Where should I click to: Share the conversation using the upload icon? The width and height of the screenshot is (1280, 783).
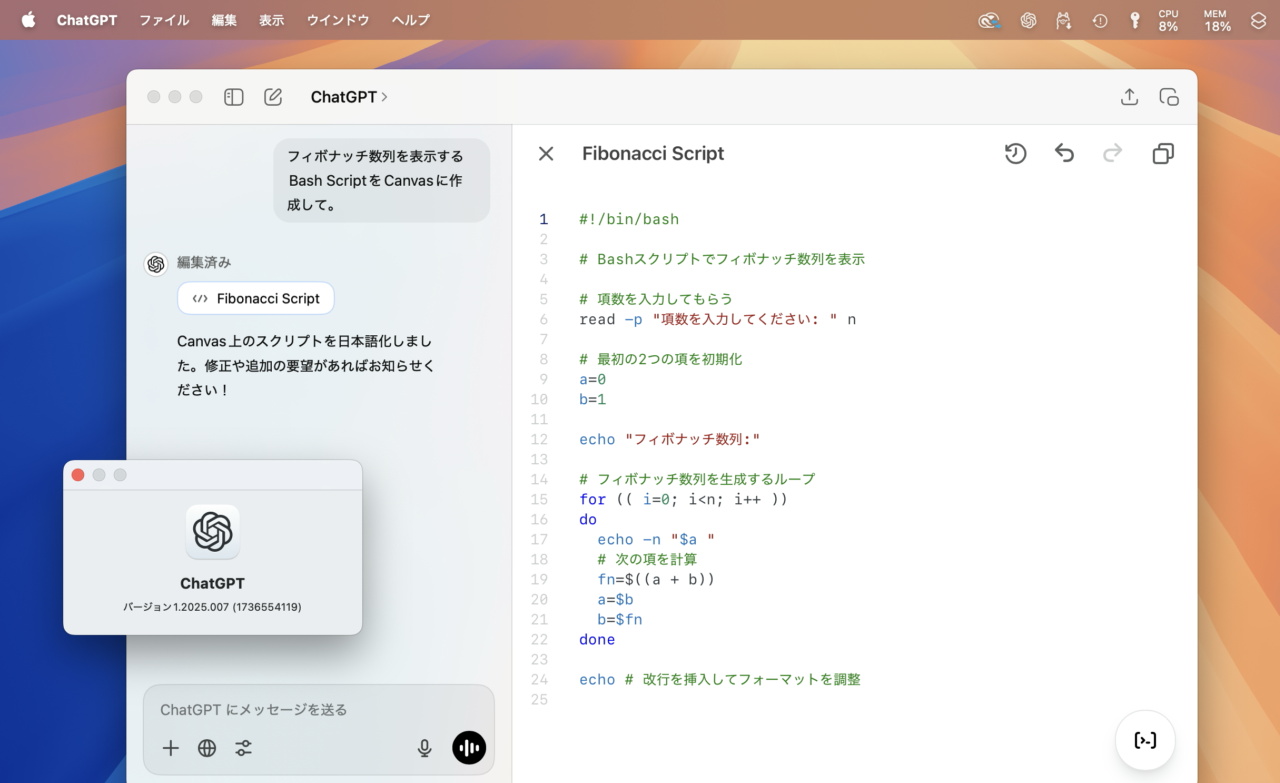1129,97
